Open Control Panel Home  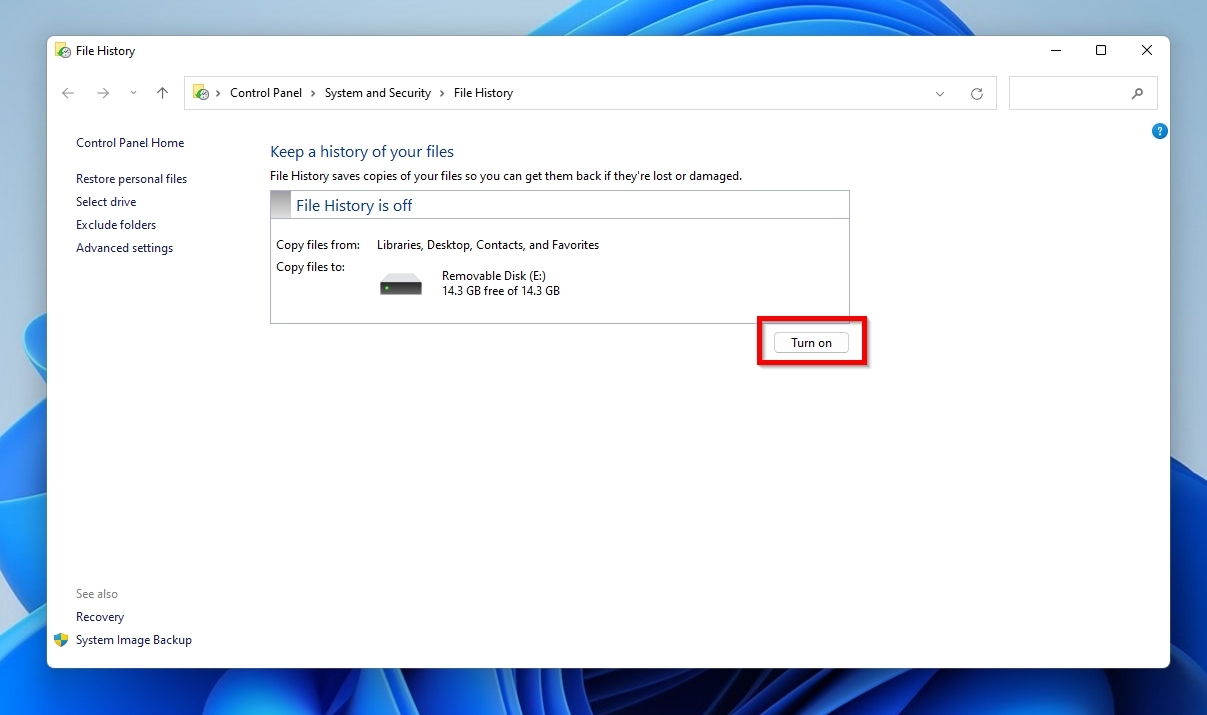[130, 143]
